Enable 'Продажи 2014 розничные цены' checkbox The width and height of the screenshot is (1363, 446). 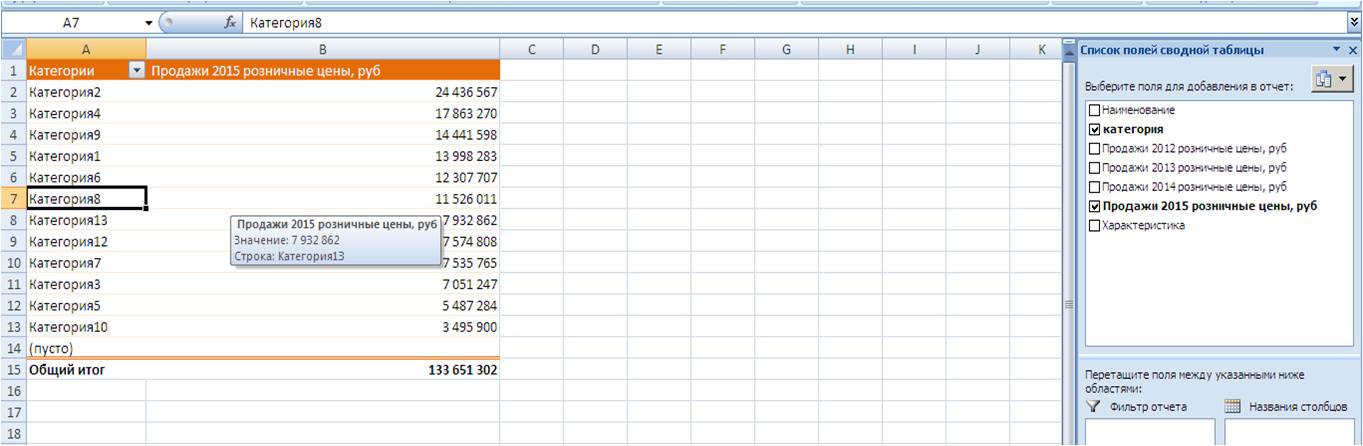(1094, 187)
